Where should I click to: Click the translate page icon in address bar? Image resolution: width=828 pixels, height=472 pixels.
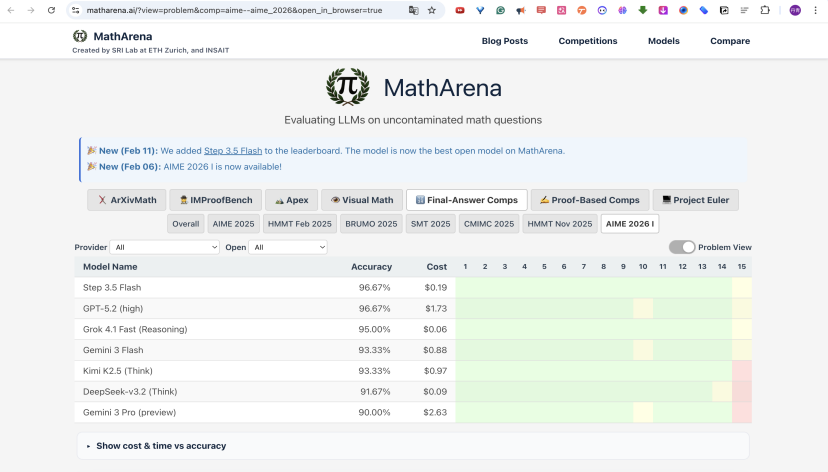413,10
